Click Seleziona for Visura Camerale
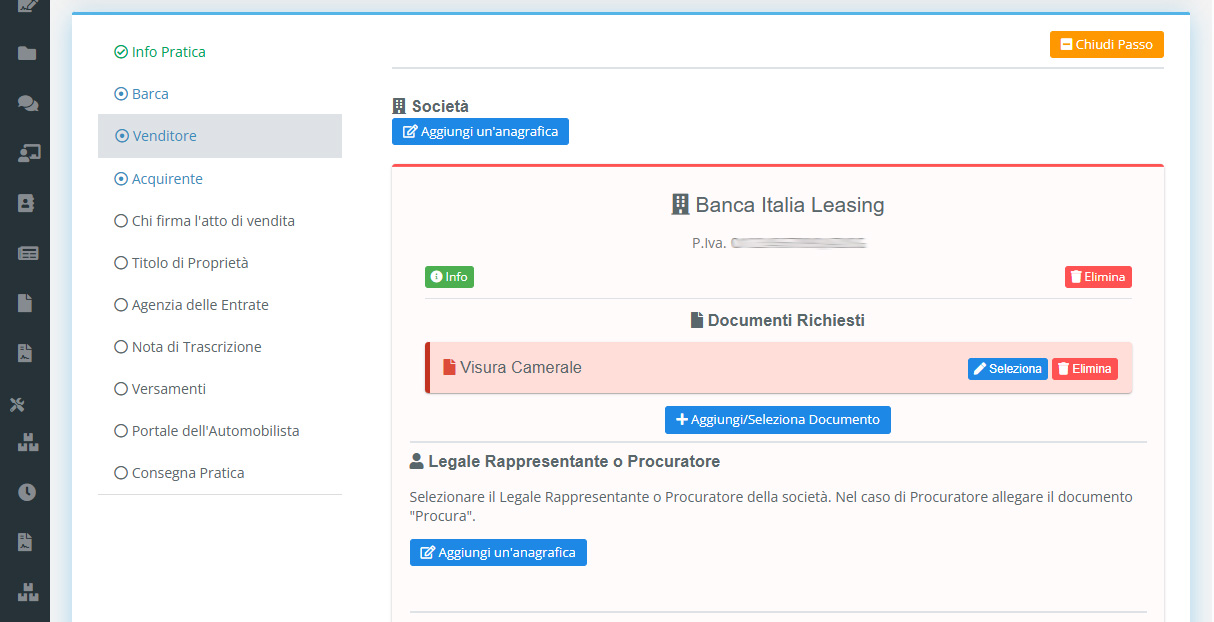 [1008, 369]
